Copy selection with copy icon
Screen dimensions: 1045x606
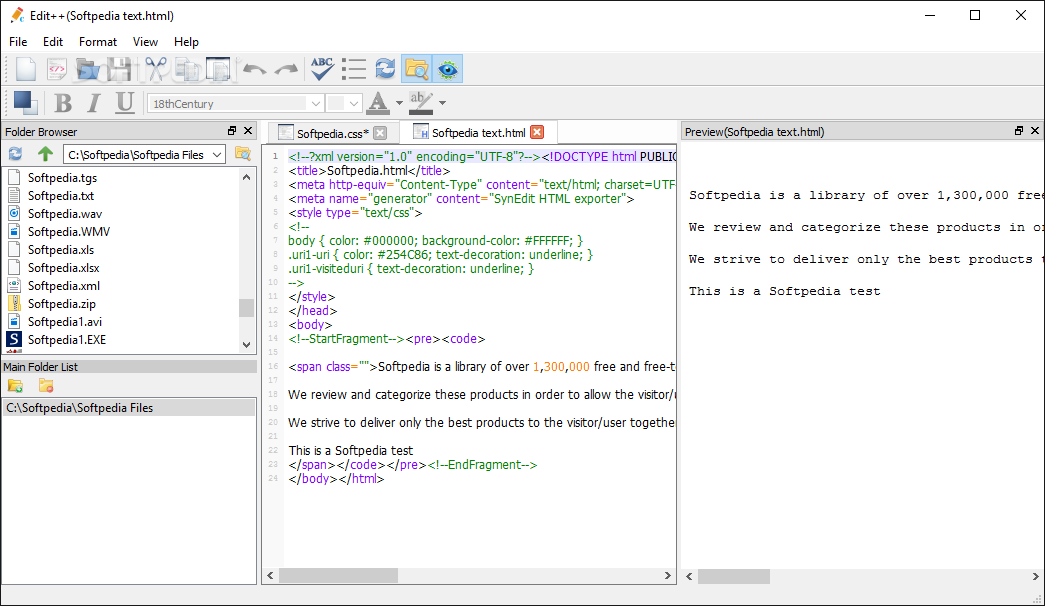tap(188, 69)
